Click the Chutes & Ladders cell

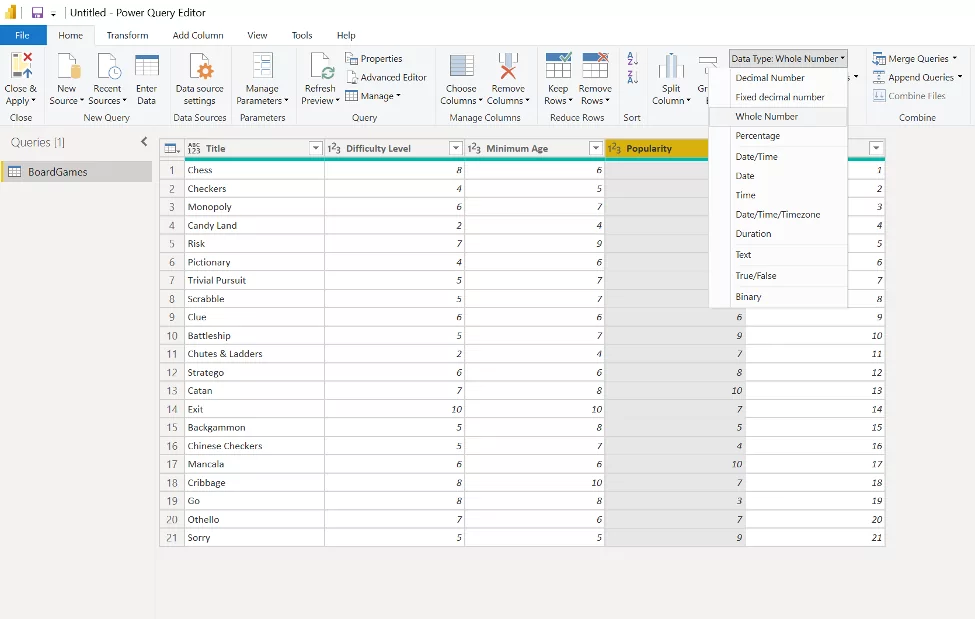pos(254,354)
